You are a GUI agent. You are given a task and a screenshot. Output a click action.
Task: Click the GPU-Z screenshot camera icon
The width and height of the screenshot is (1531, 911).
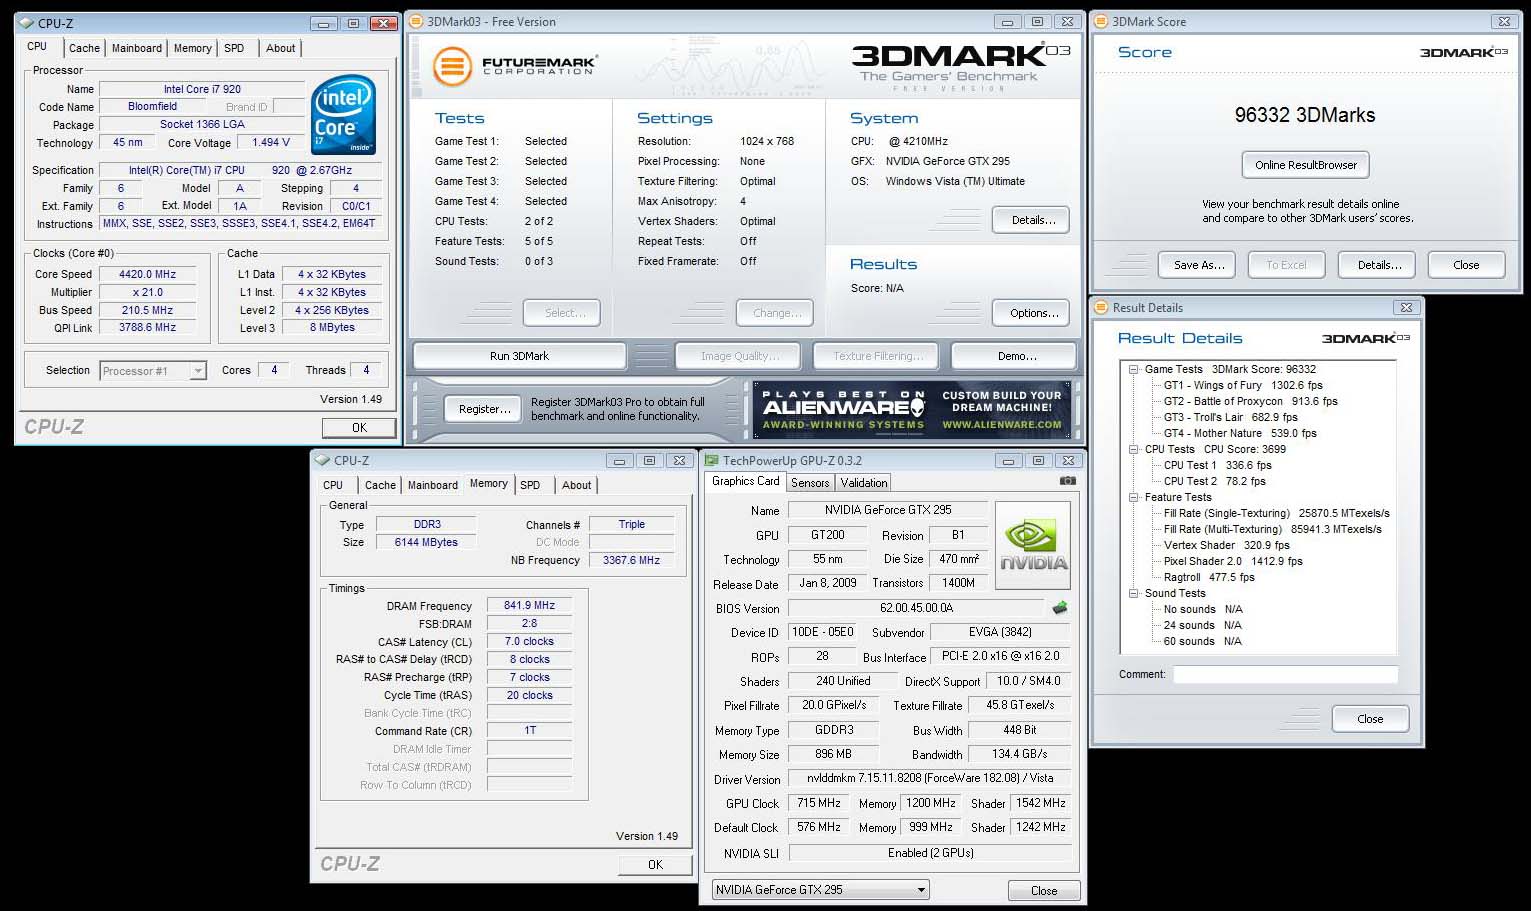tap(1068, 481)
